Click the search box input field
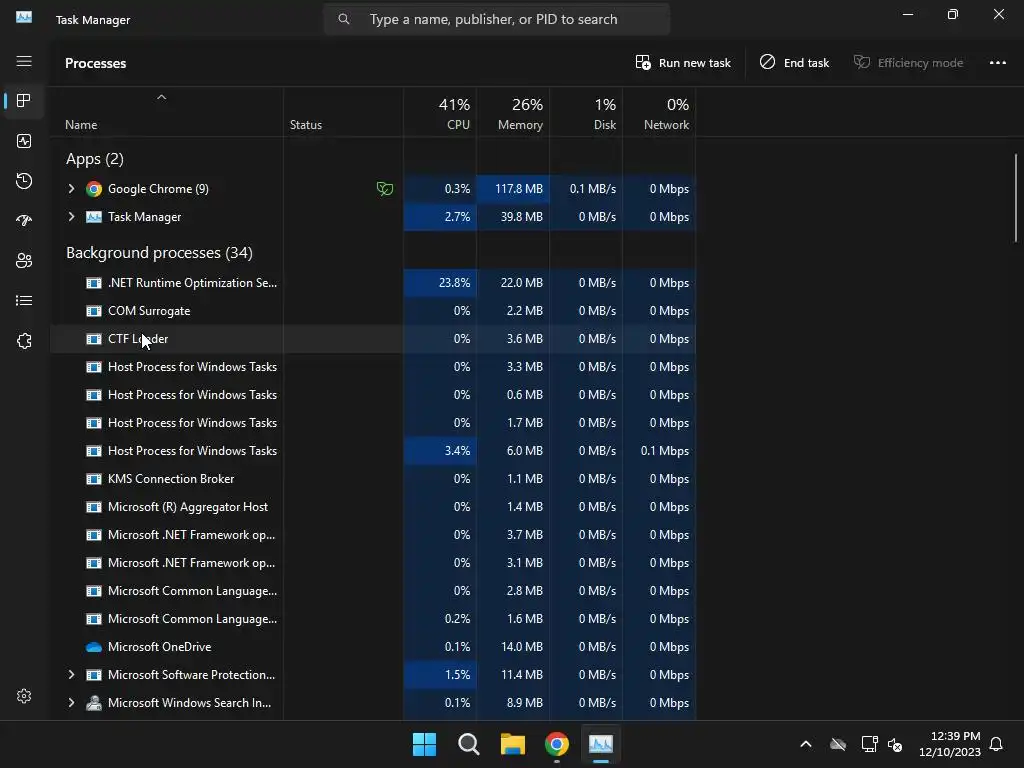This screenshot has width=1024, height=768. [497, 20]
